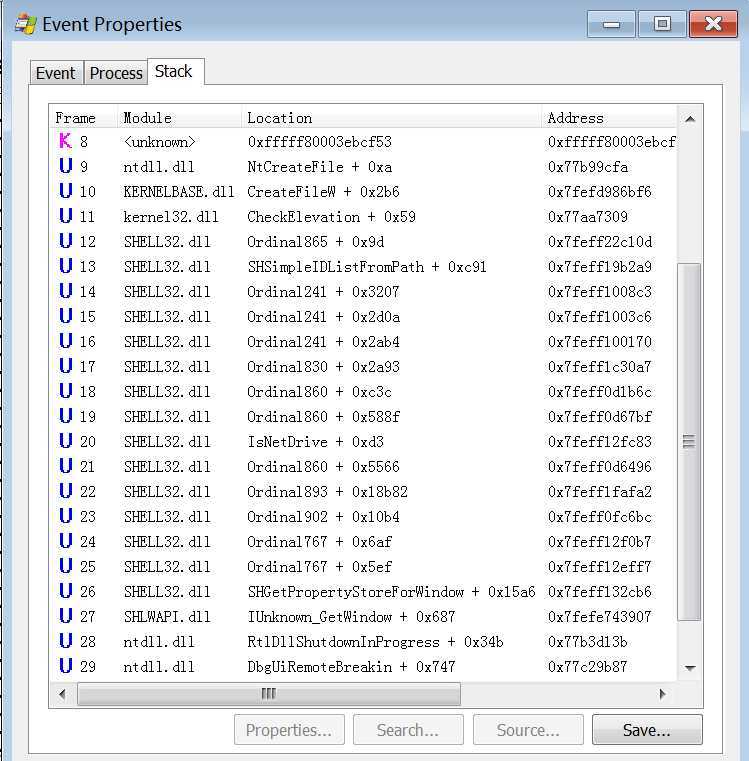Select SHGetPropertyStoreForWindow + 0x15a6 entry
749x761 pixels.
click(x=391, y=591)
